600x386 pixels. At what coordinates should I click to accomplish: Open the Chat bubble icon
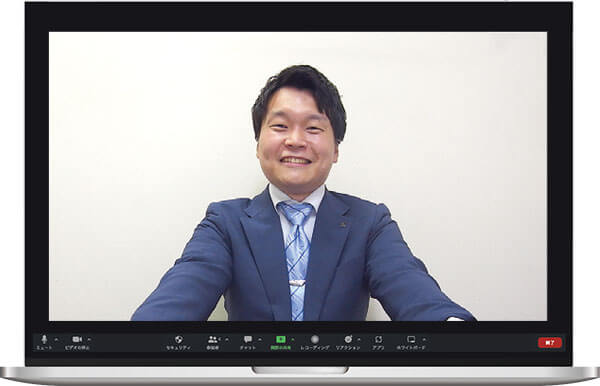[248, 339]
